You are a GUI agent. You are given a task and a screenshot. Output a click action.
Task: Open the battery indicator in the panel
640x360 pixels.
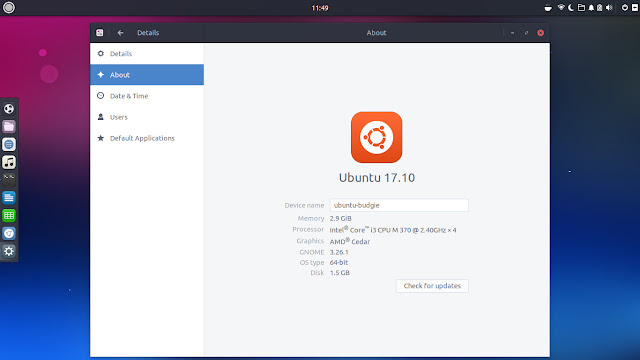(600, 8)
